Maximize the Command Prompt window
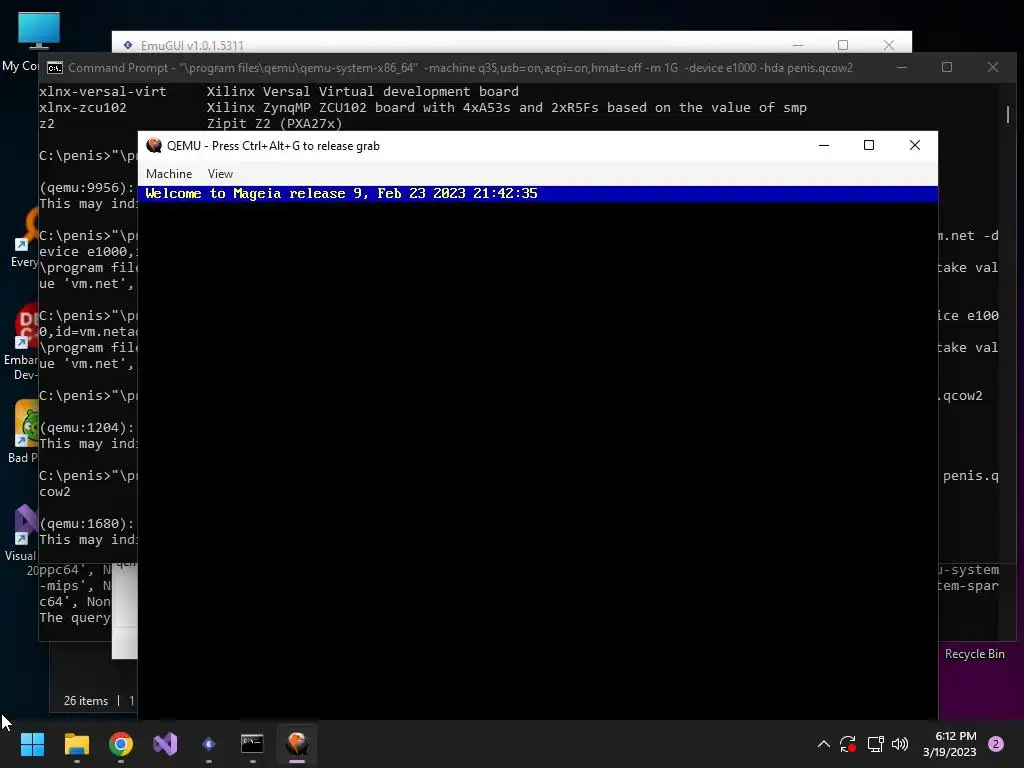This screenshot has width=1024, height=768. click(x=947, y=67)
